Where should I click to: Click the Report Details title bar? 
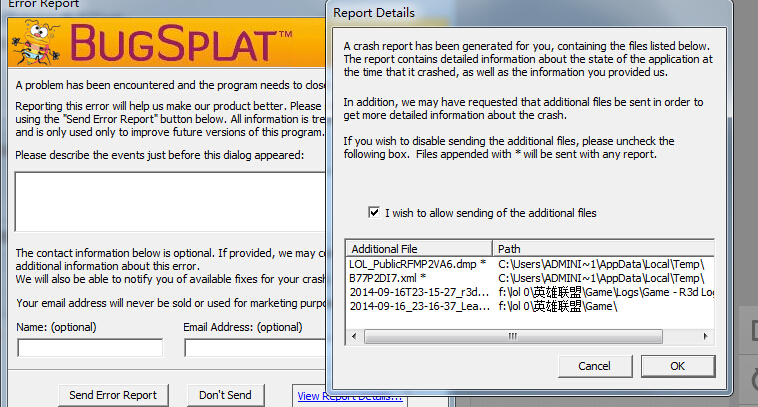click(x=529, y=13)
